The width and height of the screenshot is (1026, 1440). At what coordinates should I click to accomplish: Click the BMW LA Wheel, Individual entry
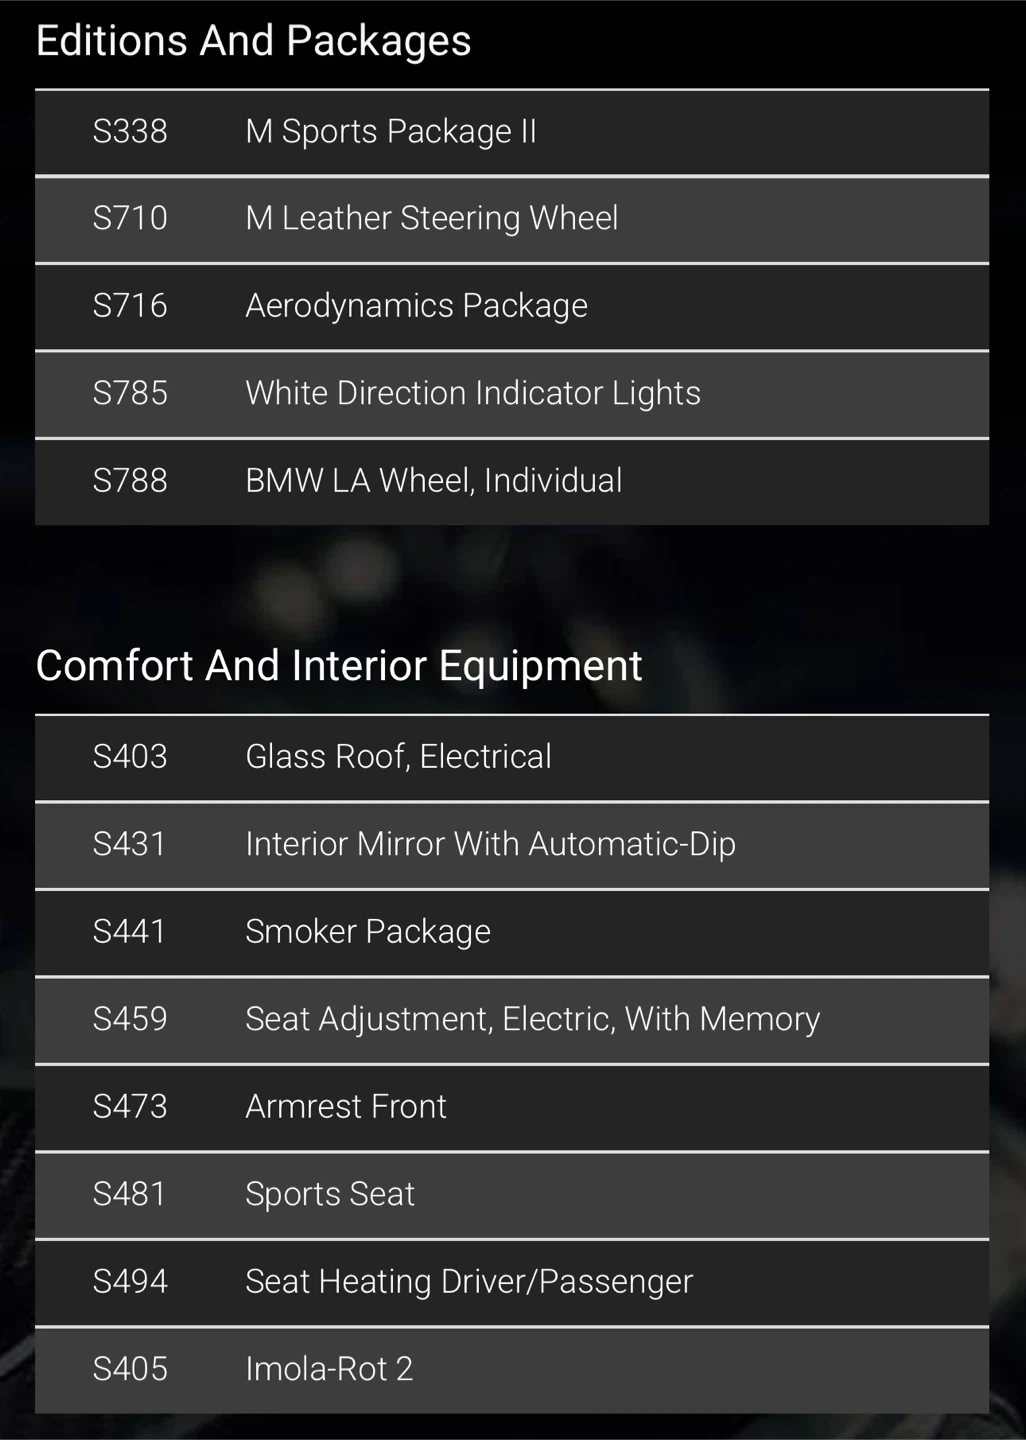[x=433, y=481]
